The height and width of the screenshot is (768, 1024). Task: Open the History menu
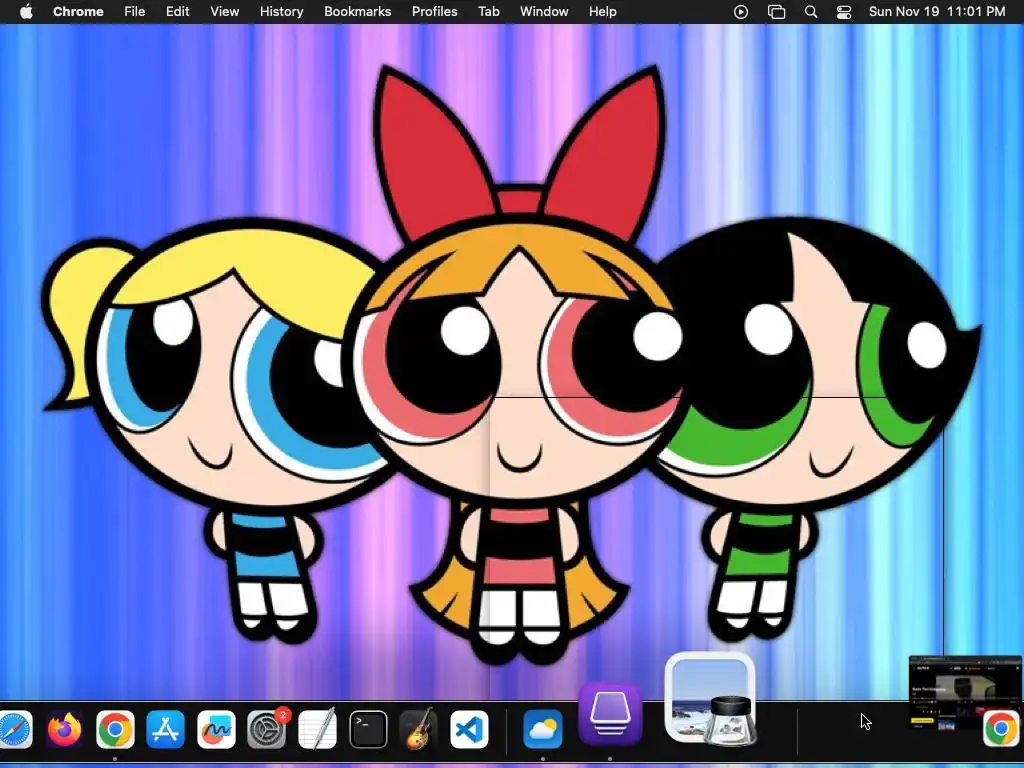[x=281, y=12]
